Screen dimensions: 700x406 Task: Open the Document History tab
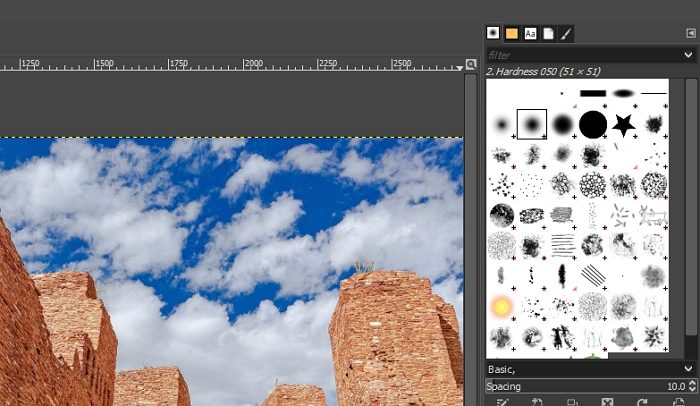coord(548,33)
